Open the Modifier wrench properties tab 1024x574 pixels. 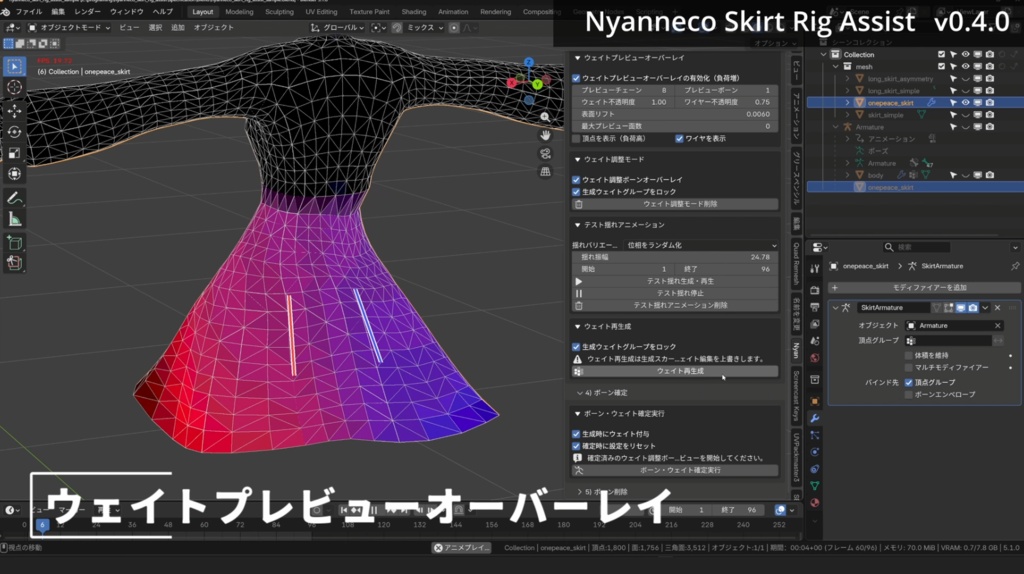(x=814, y=418)
